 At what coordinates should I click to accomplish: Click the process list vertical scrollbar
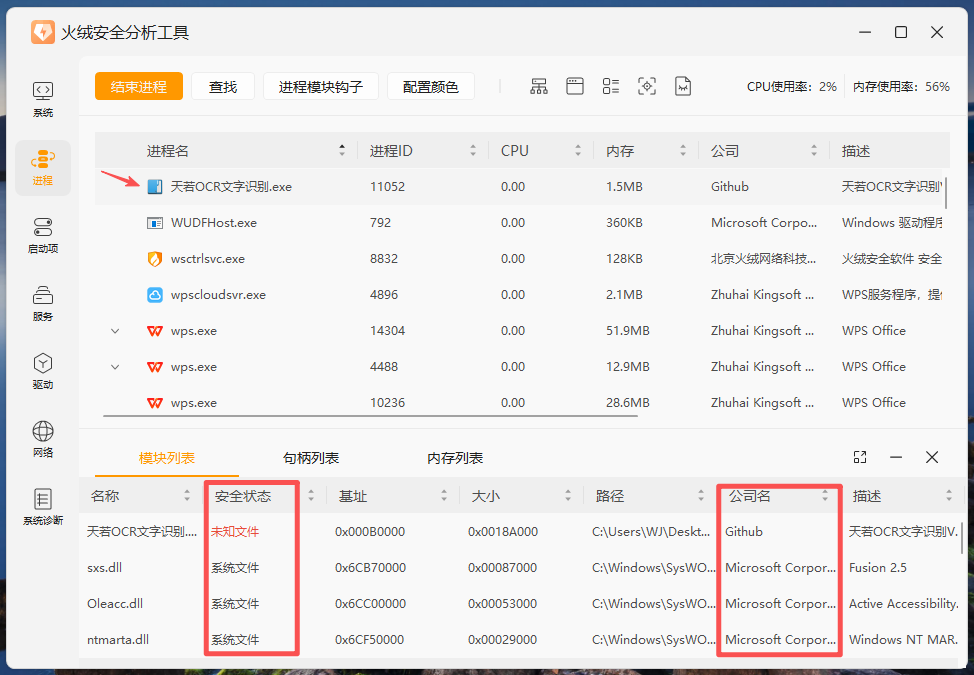point(946,193)
